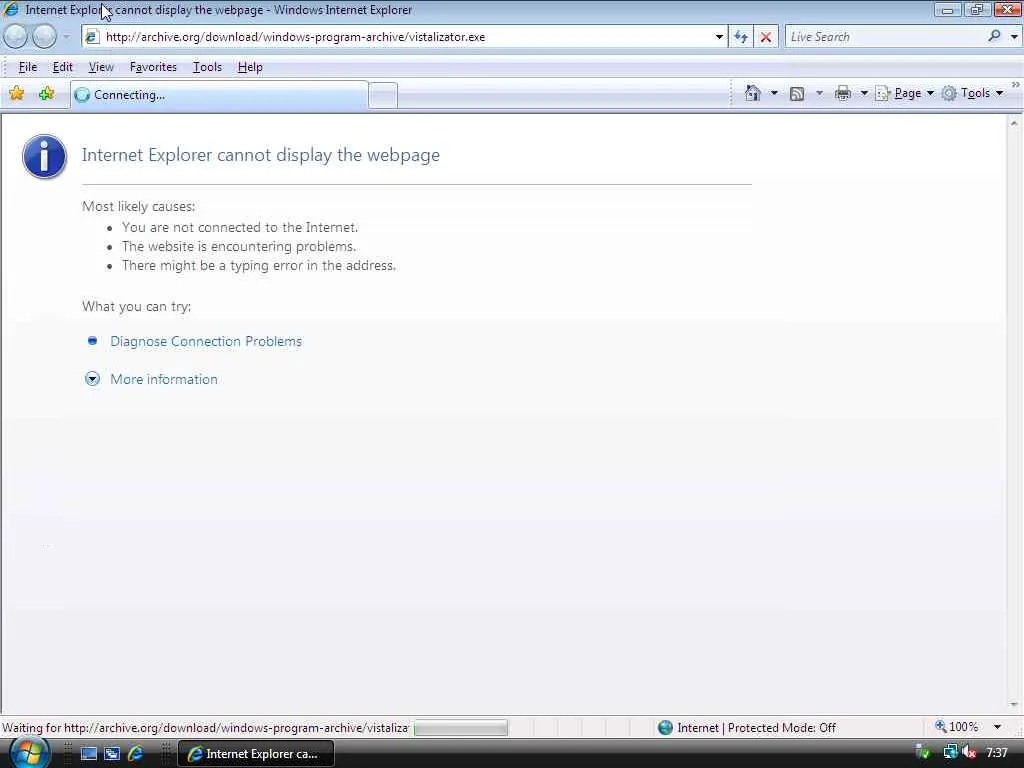The height and width of the screenshot is (768, 1024).
Task: Click the page icon in address bar
Action: [x=92, y=37]
